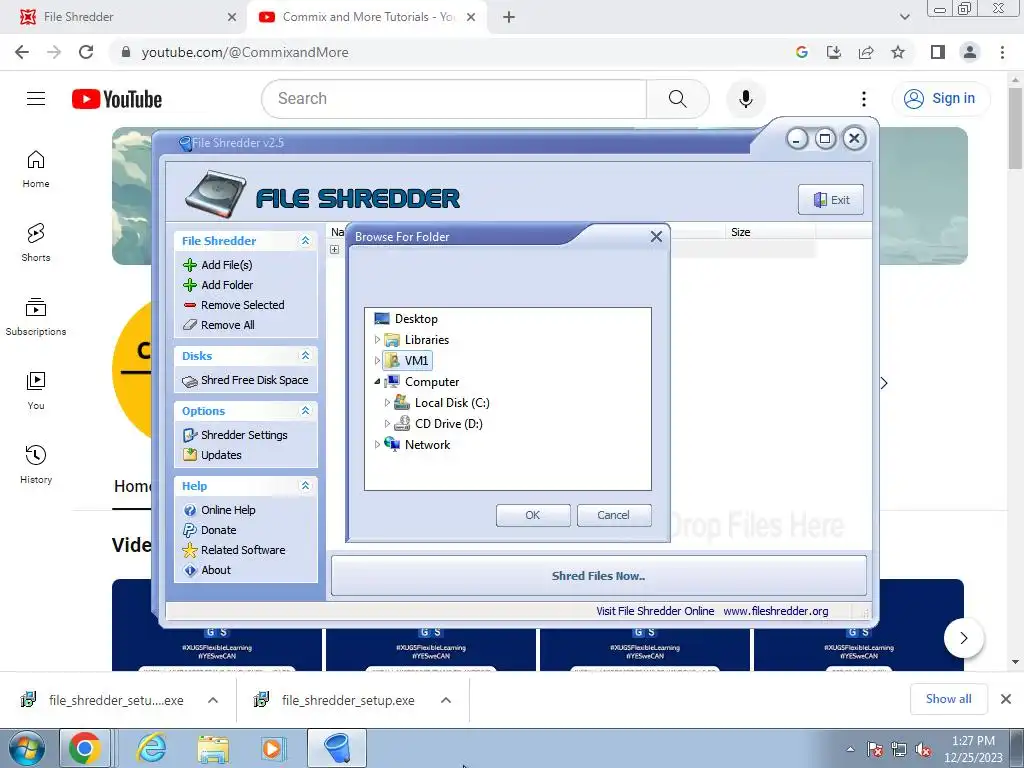Image resolution: width=1024 pixels, height=768 pixels.
Task: Click YouTube voice search microphone icon
Action: coord(746,99)
